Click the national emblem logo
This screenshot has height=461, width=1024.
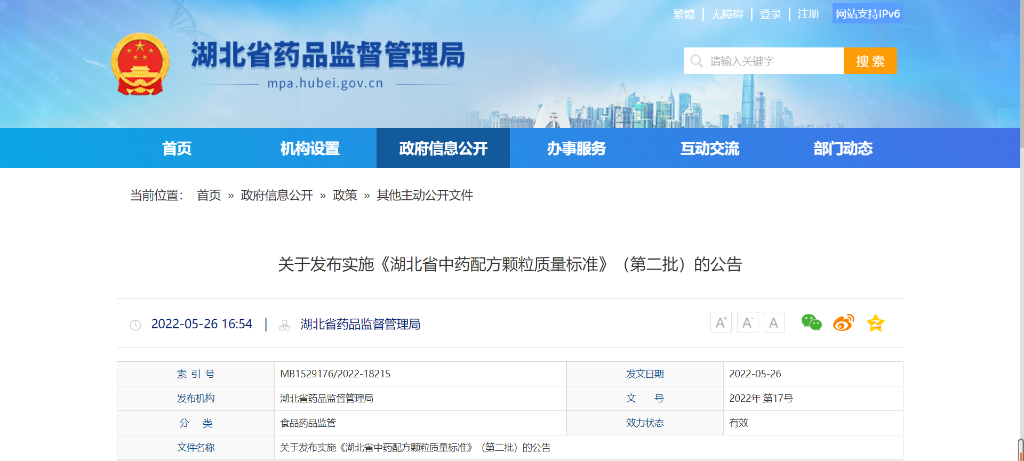140,67
